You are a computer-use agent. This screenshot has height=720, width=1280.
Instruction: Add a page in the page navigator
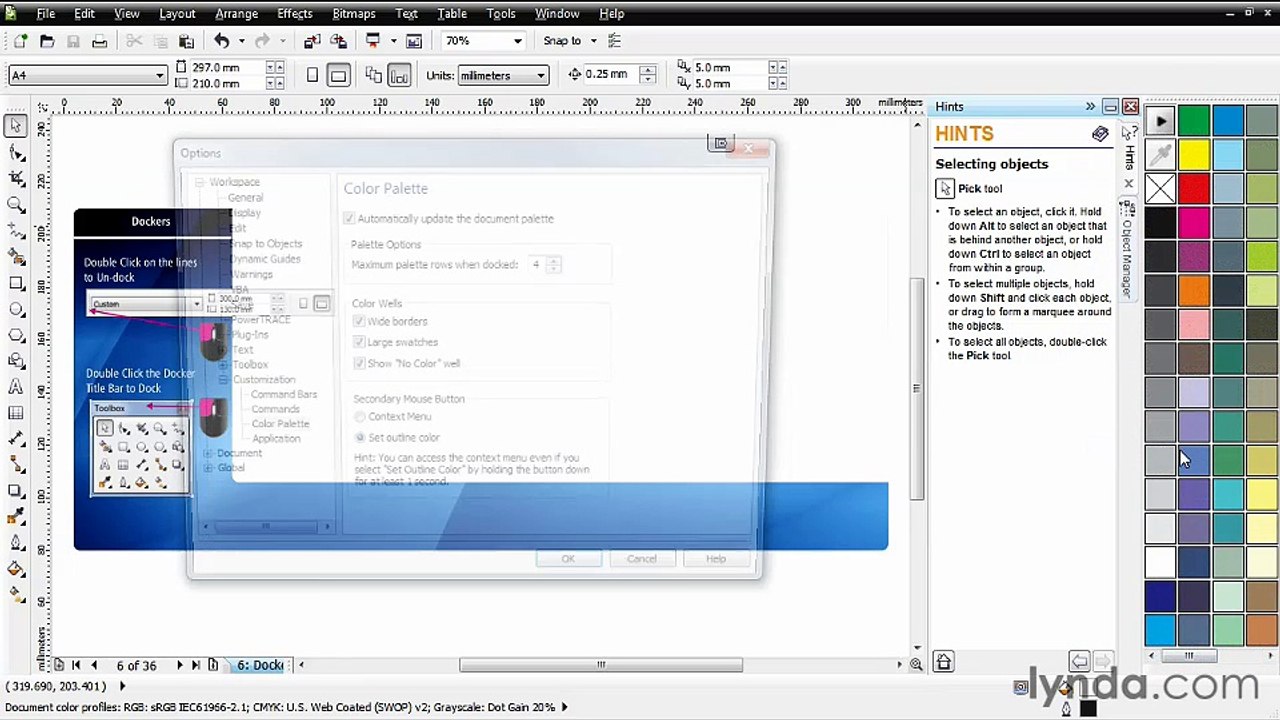[59, 665]
